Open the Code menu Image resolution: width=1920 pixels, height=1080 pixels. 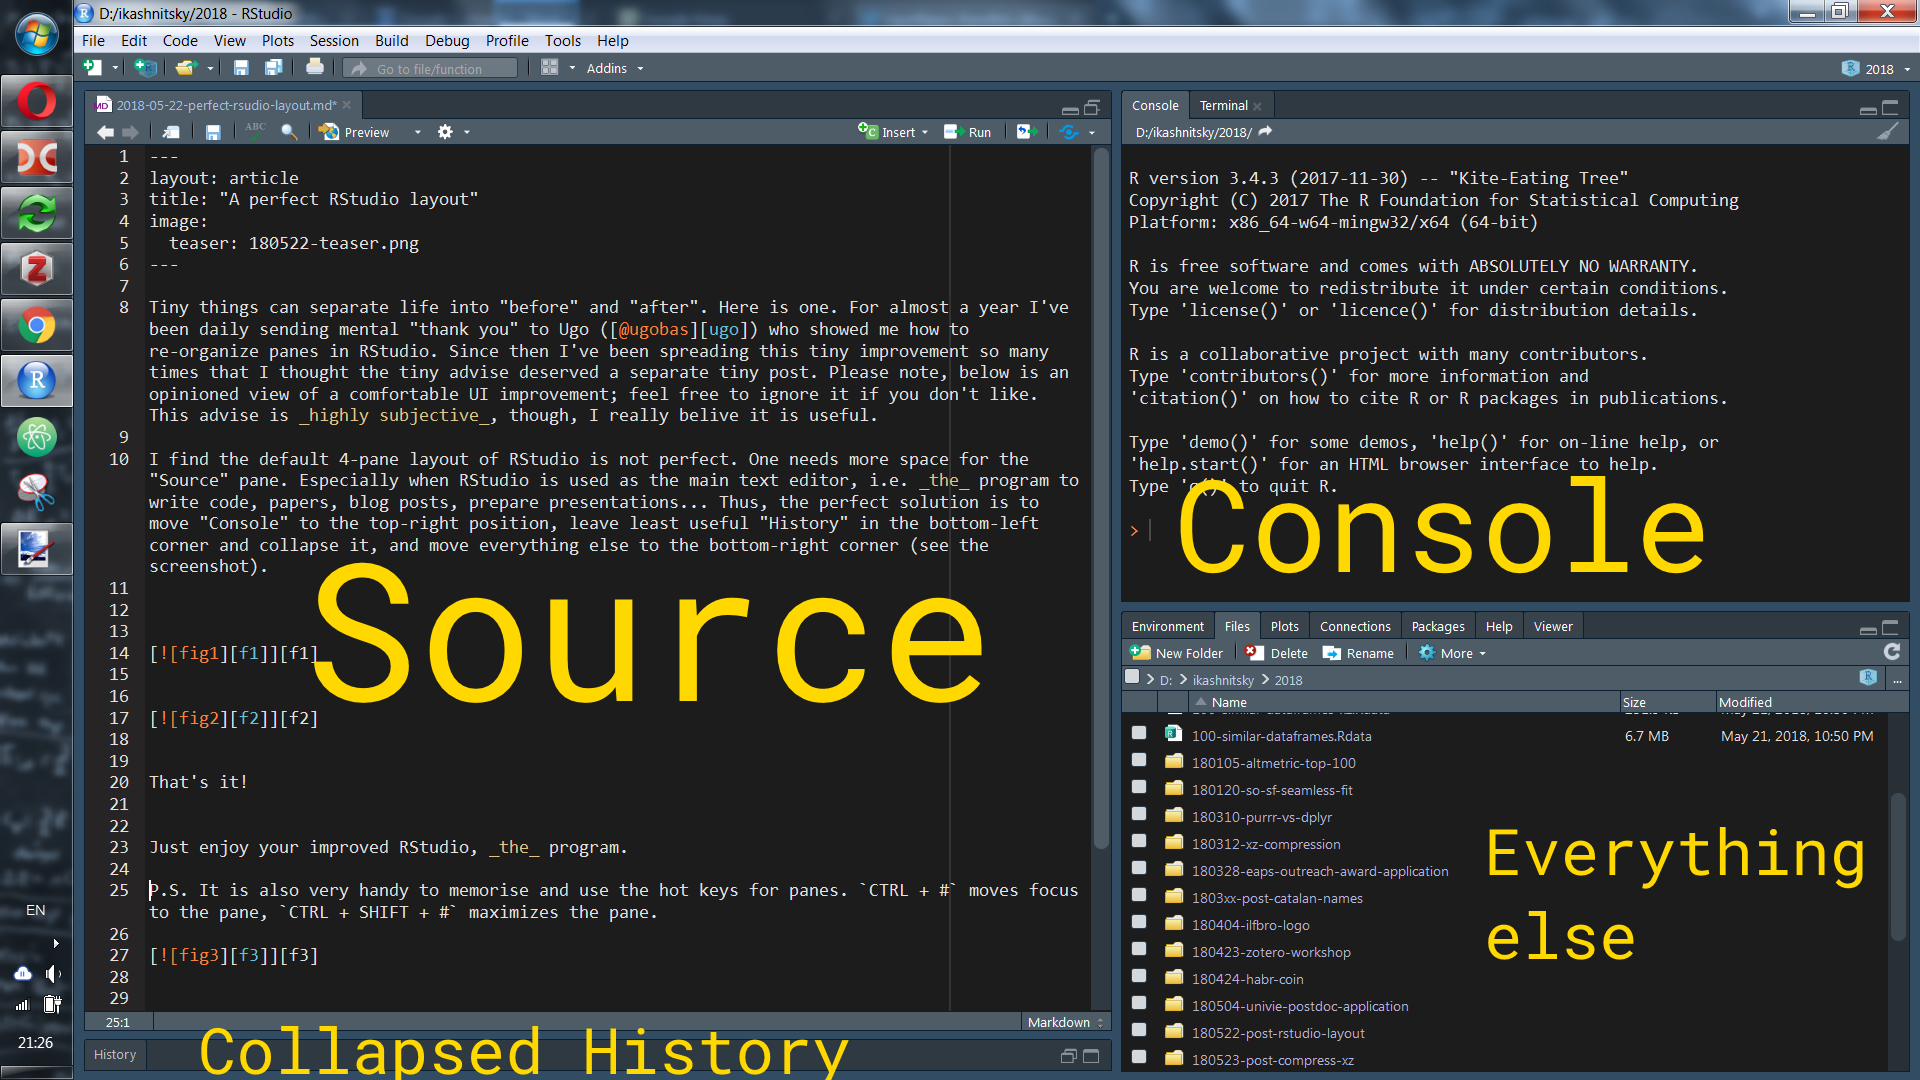click(x=180, y=41)
